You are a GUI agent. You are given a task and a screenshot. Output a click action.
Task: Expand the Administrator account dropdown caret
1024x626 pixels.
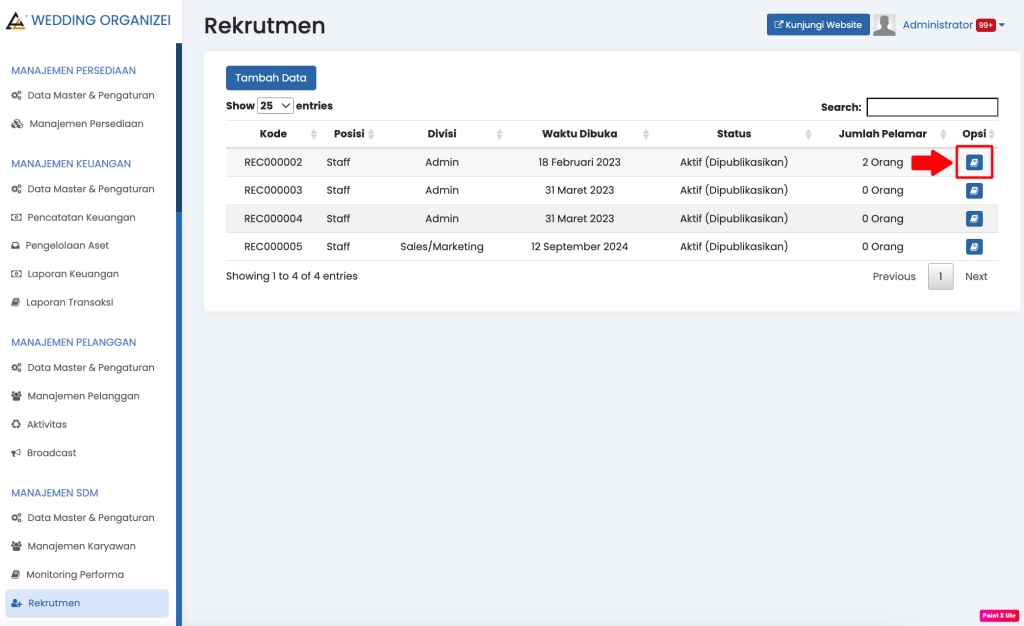pos(1002,25)
